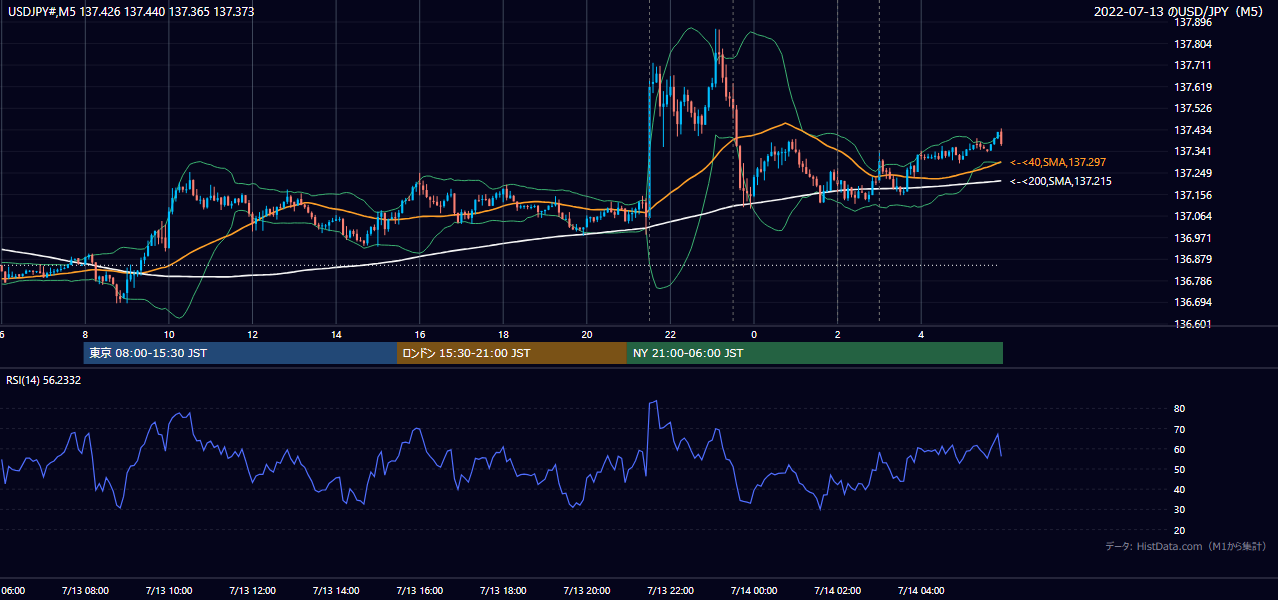Click hour tick 14 under the price chart

tap(336, 334)
